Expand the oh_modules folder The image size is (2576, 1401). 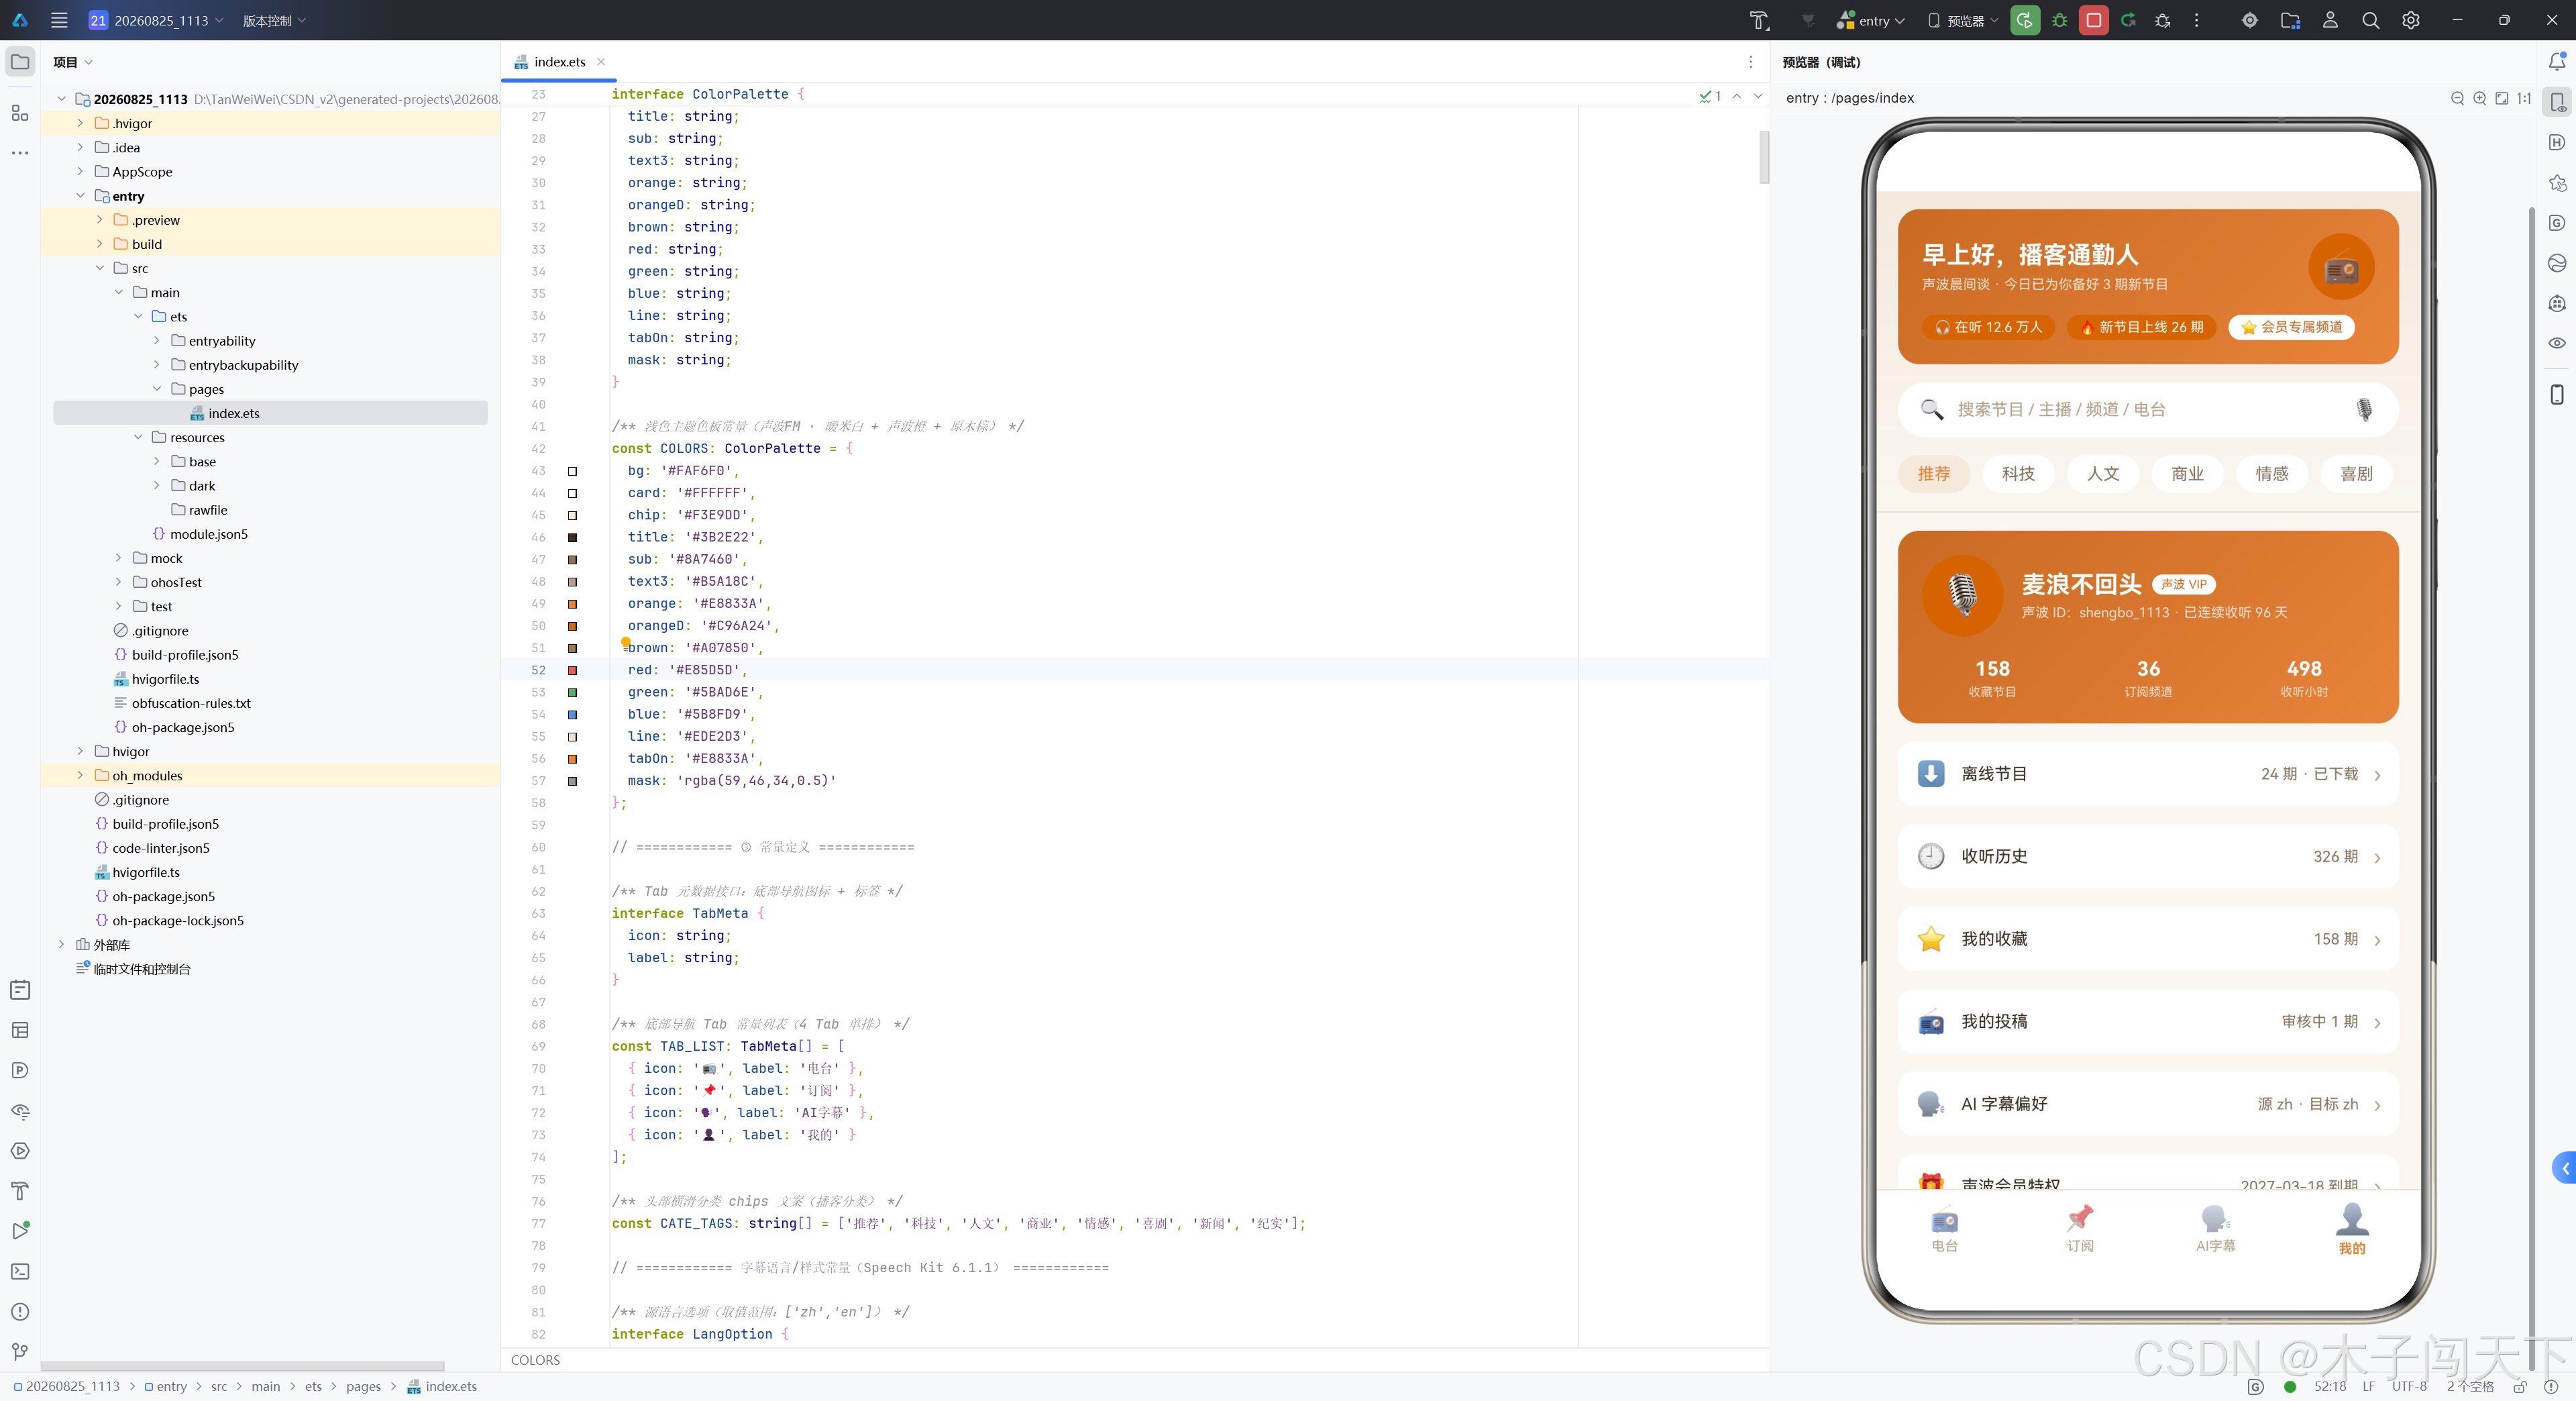80,775
